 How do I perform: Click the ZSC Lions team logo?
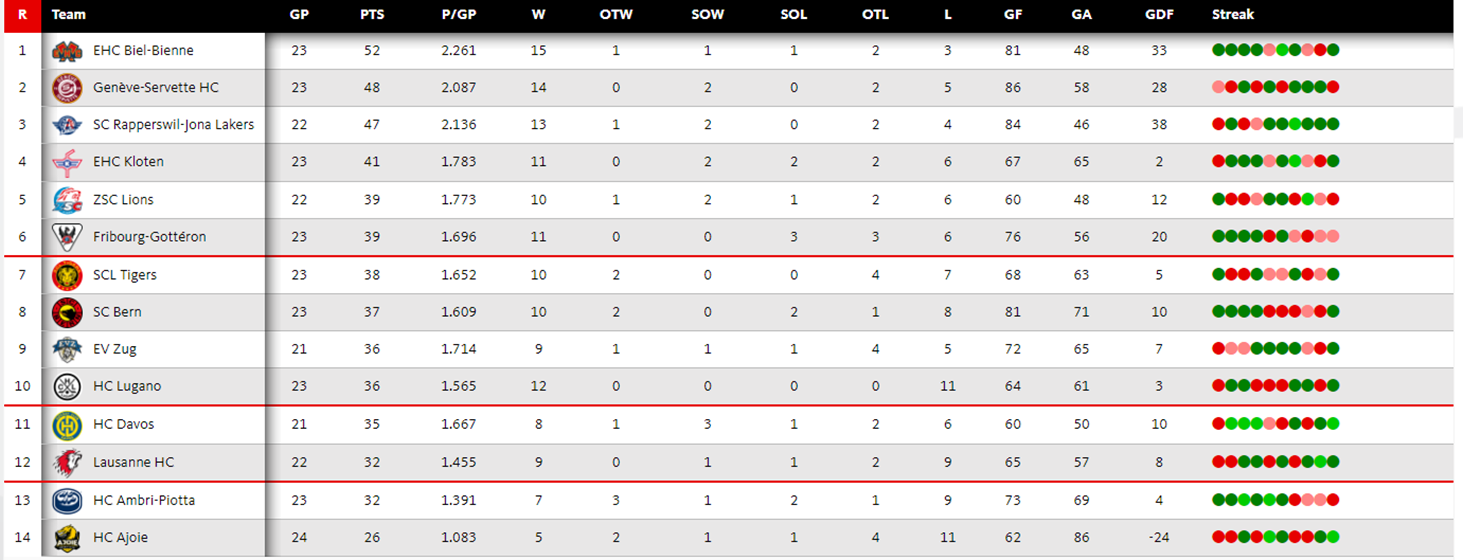[67, 200]
